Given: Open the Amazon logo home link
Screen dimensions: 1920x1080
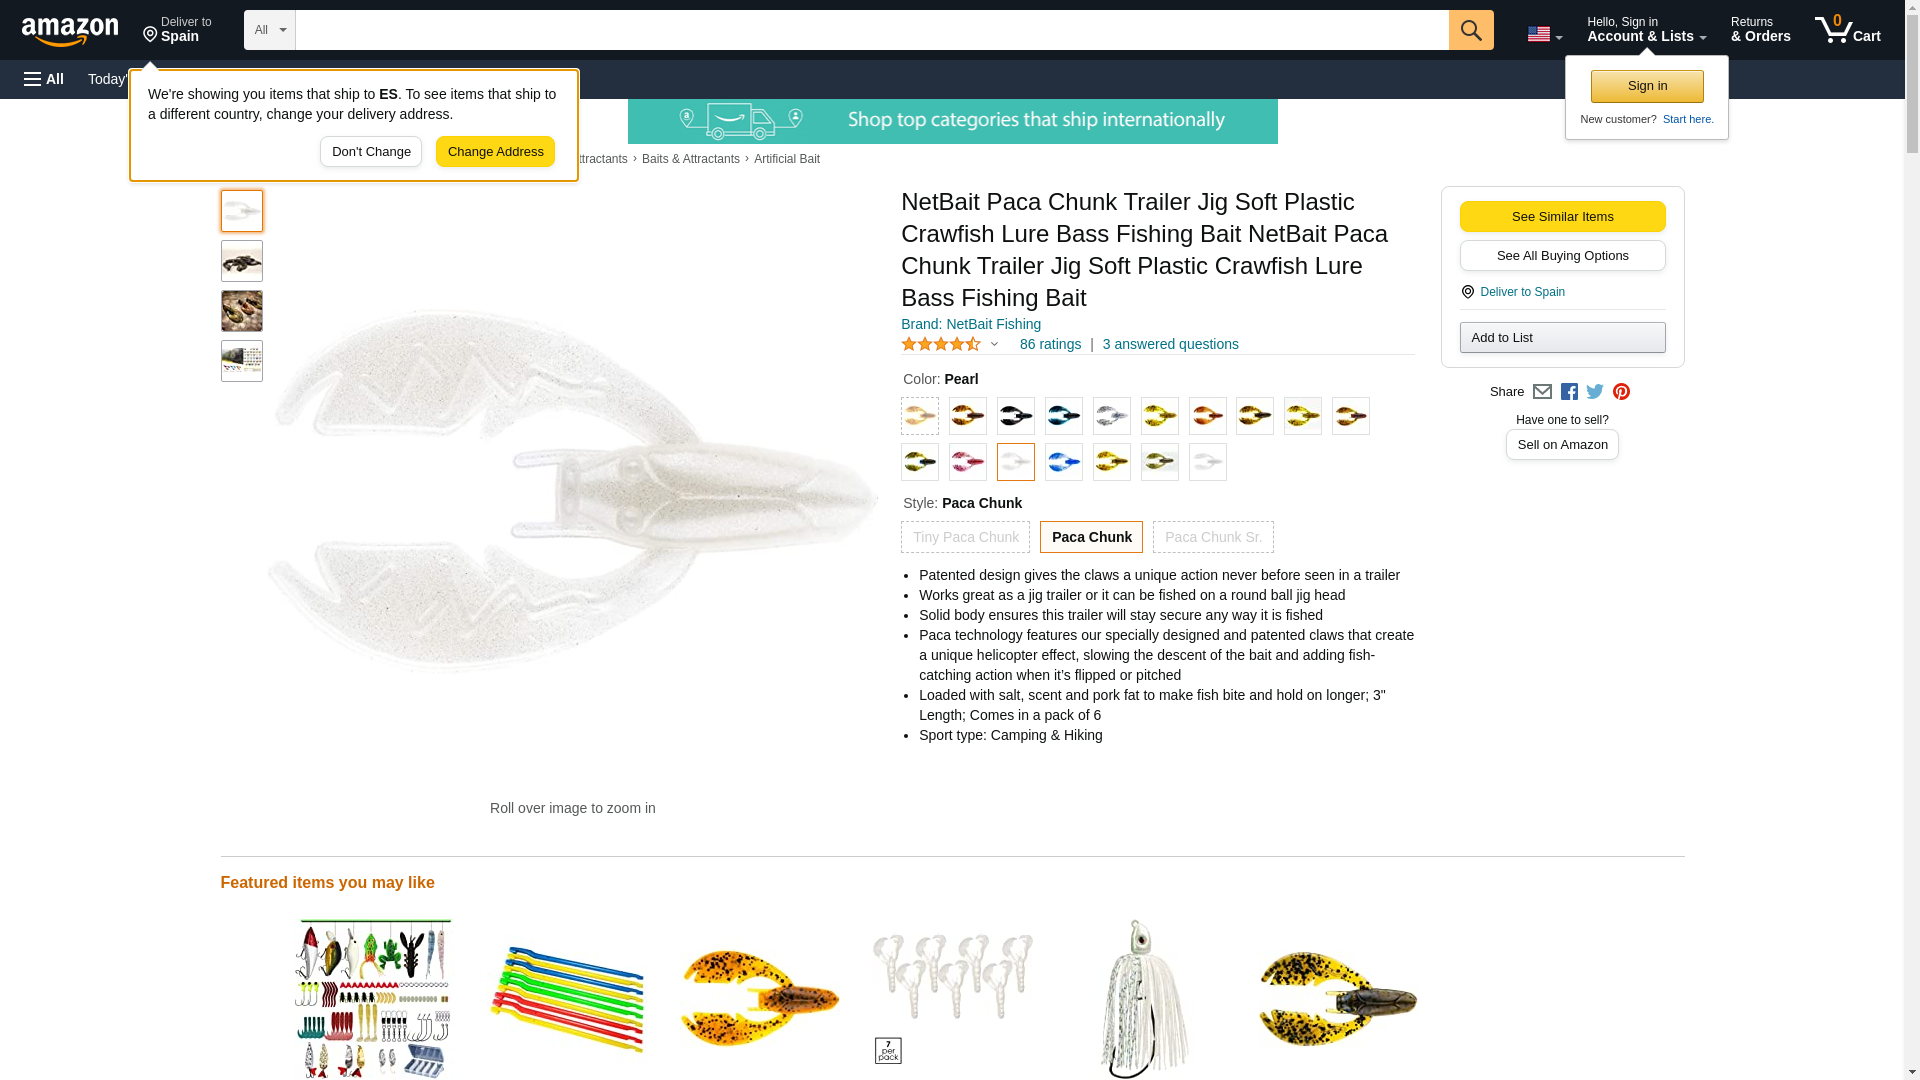Looking at the screenshot, I should coord(70,32).
